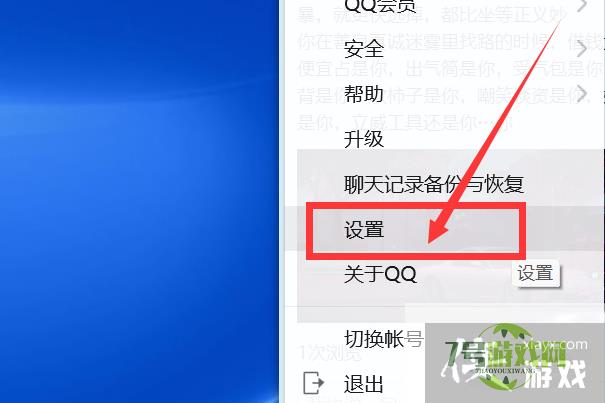The image size is (605, 403).
Task: Choose 切换帐号 to switch accounts
Action: 384,339
